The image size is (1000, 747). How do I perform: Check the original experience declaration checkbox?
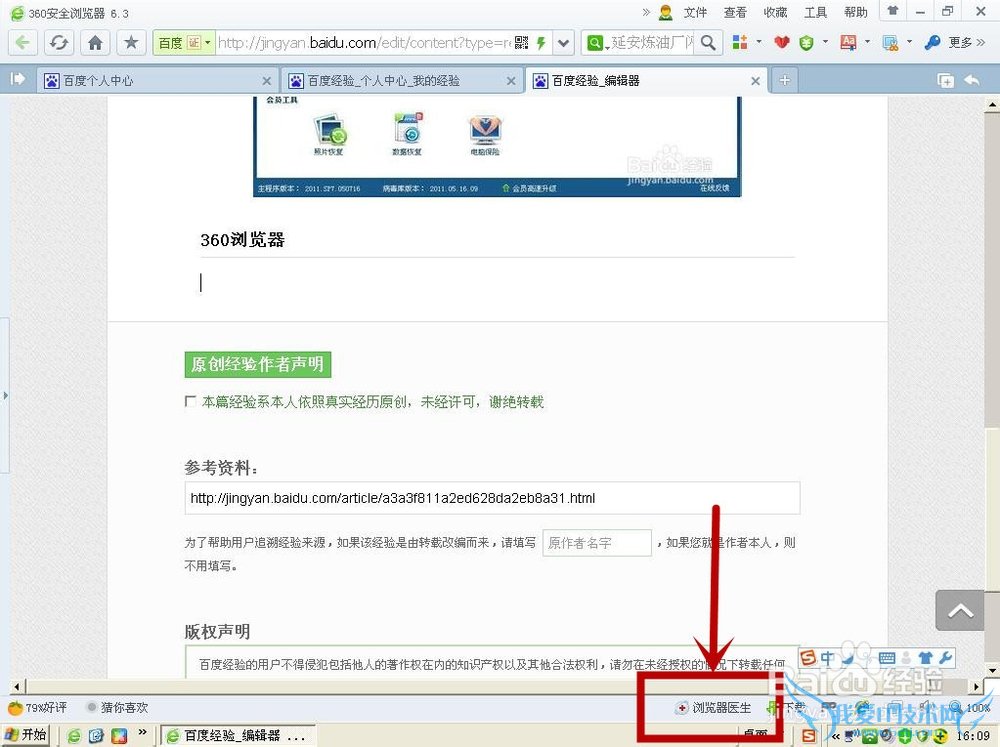tap(190, 401)
